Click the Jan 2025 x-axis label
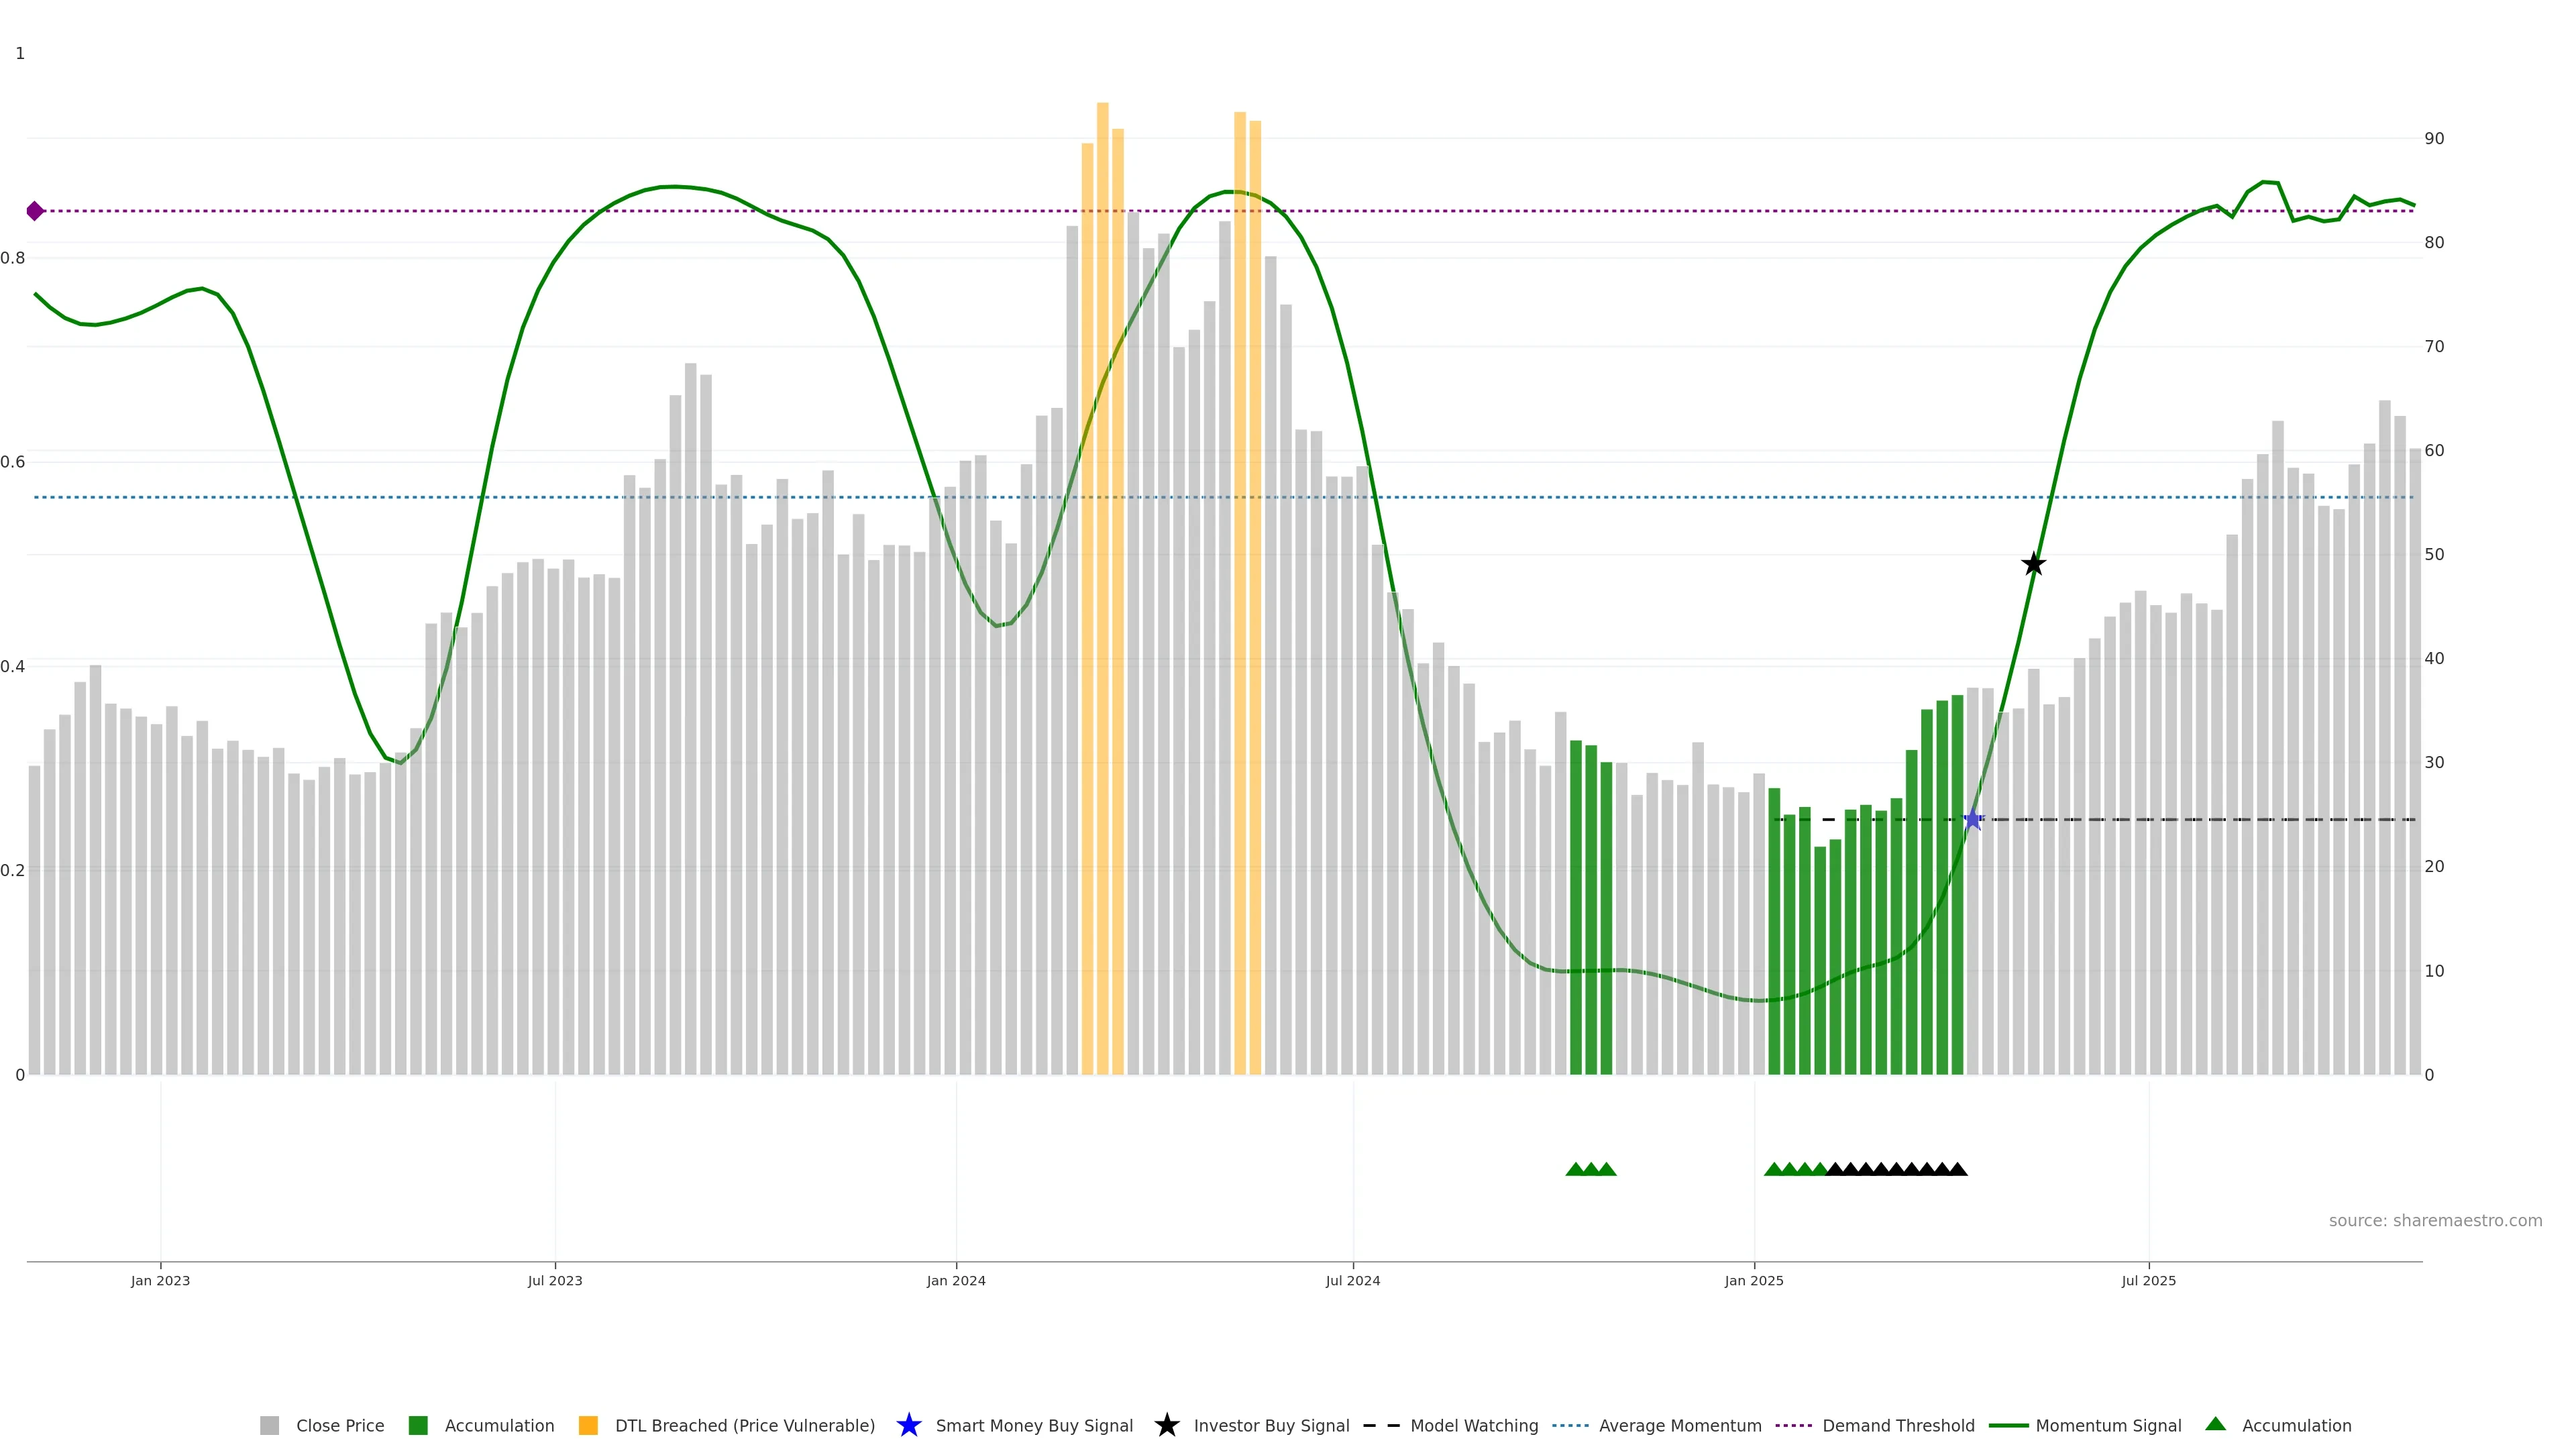Viewport: 2576px width, 1449px height. [x=1753, y=1280]
